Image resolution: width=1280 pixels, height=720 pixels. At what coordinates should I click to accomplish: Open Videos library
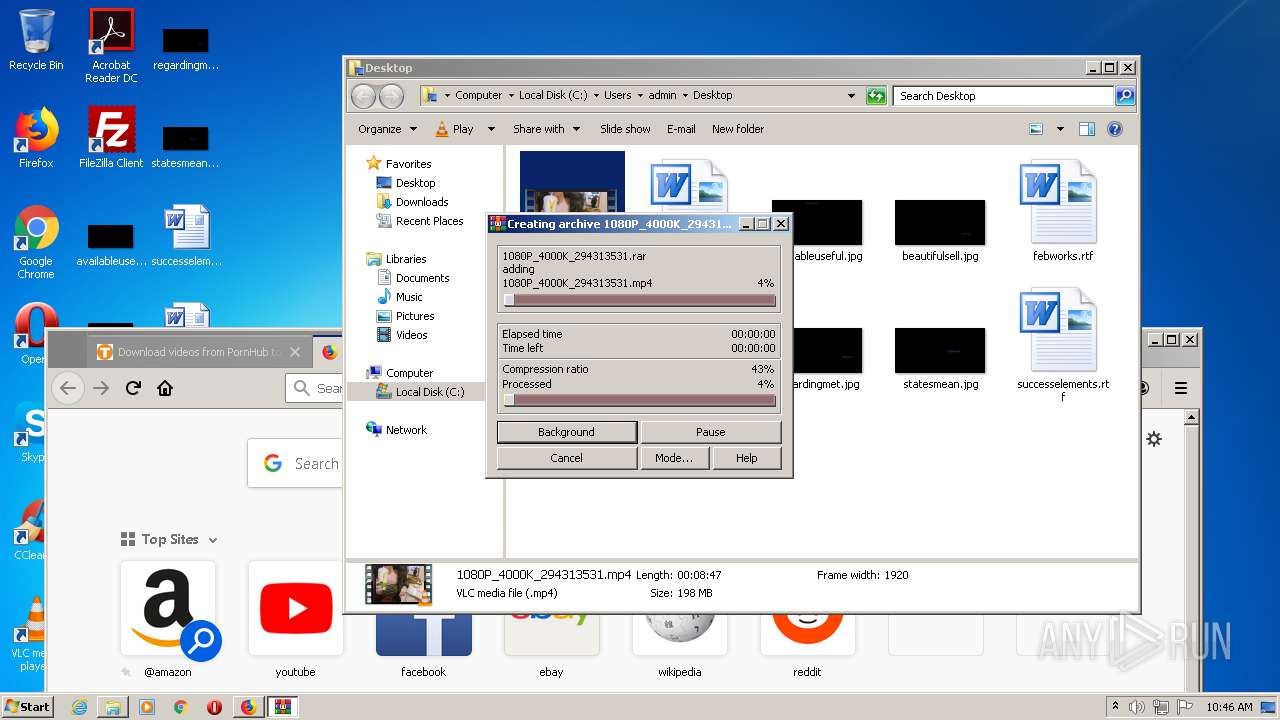411,335
